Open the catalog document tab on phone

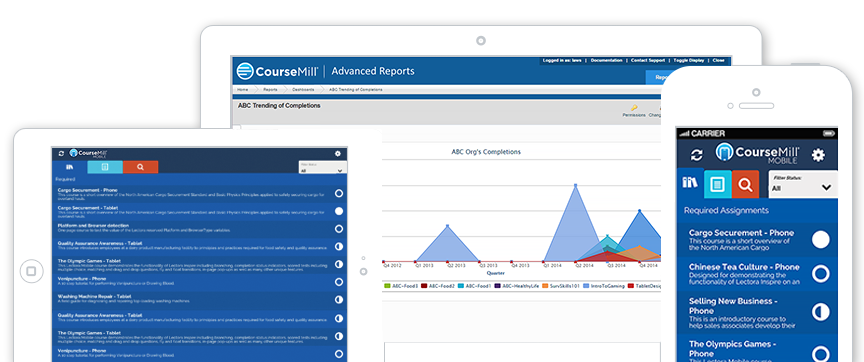click(x=717, y=184)
